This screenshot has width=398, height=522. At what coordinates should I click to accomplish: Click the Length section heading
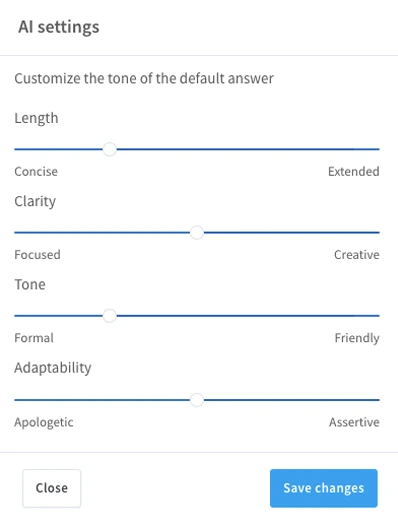[36, 118]
